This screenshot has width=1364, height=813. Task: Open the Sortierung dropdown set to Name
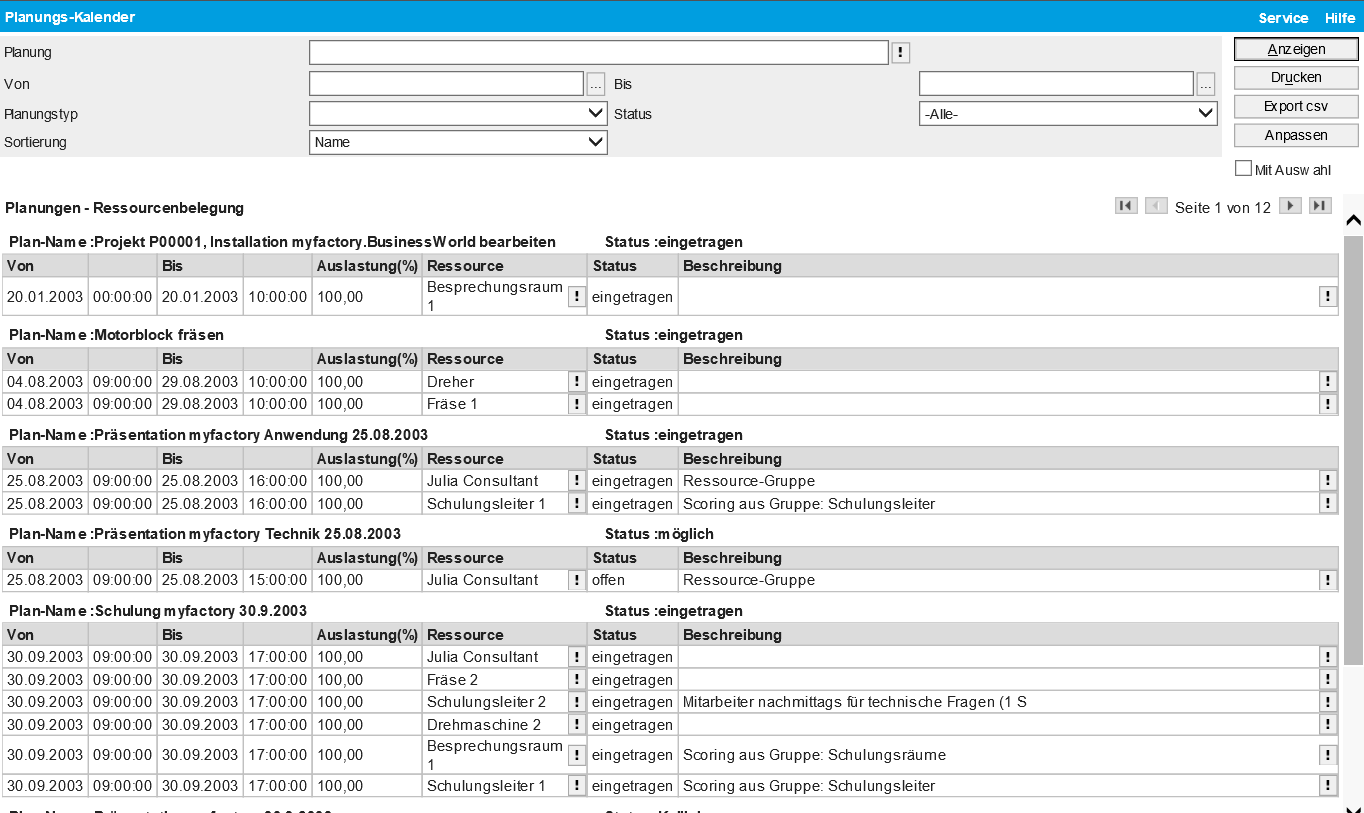(458, 142)
